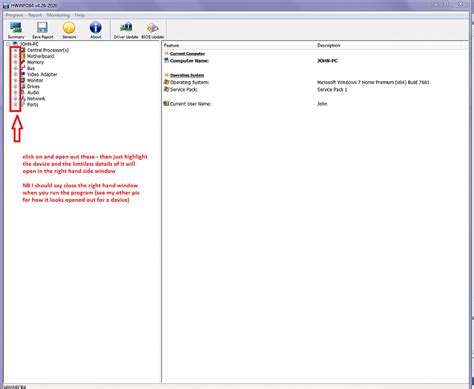This screenshot has height=389, width=474.
Task: Expand the Motherboard node
Action: [x=15, y=56]
